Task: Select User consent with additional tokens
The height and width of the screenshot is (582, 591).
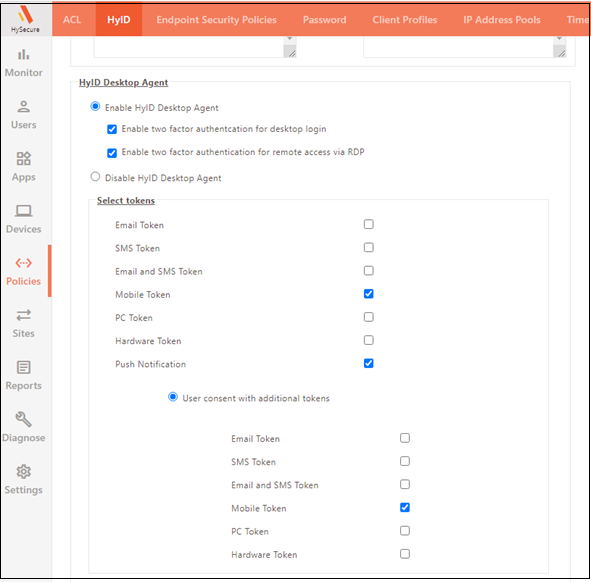Action: 173,397
